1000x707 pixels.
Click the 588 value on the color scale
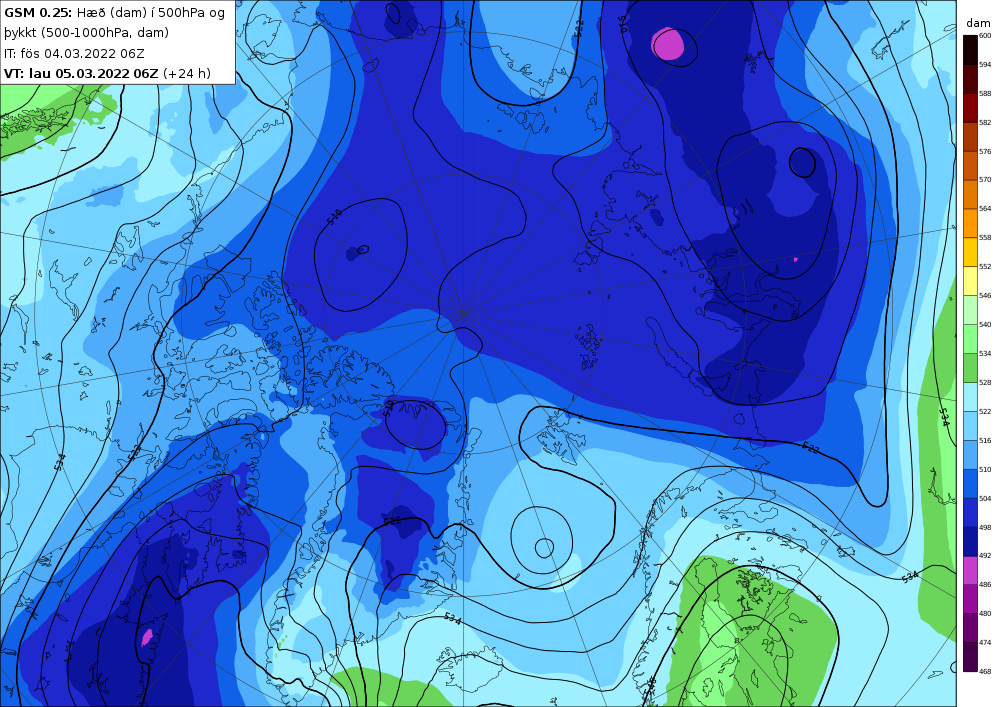[x=985, y=94]
